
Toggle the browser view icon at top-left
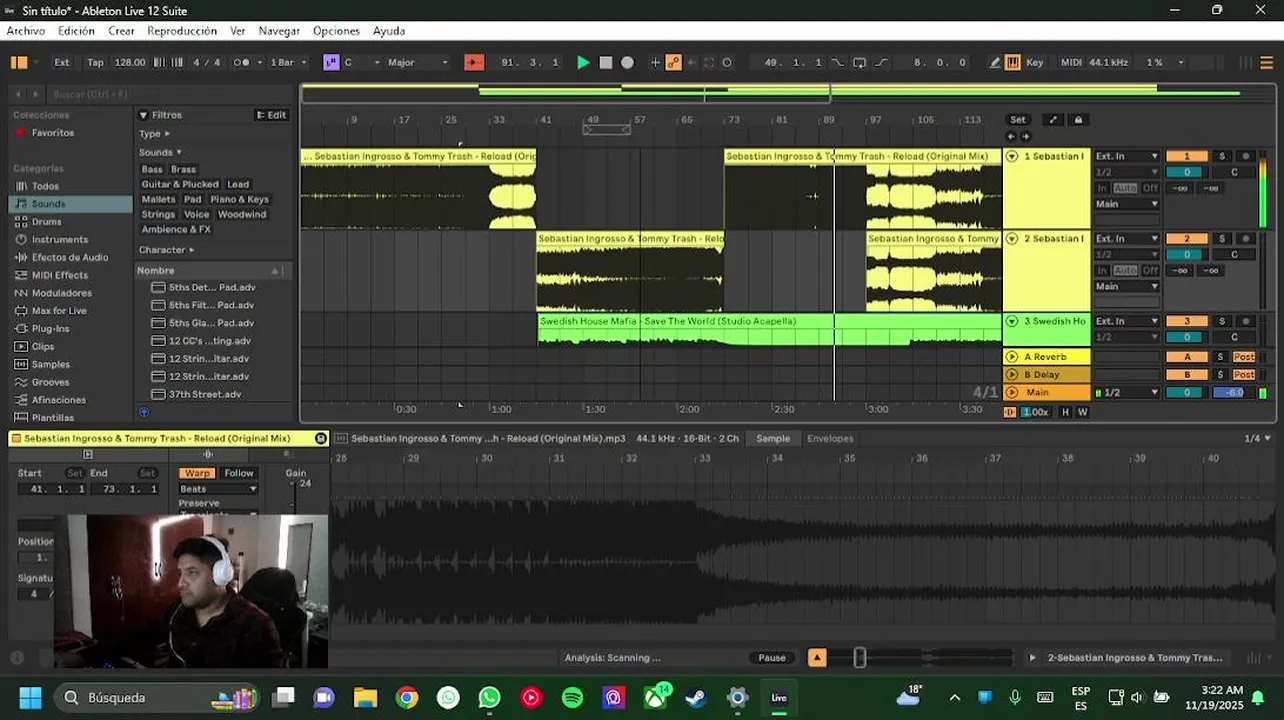19,62
